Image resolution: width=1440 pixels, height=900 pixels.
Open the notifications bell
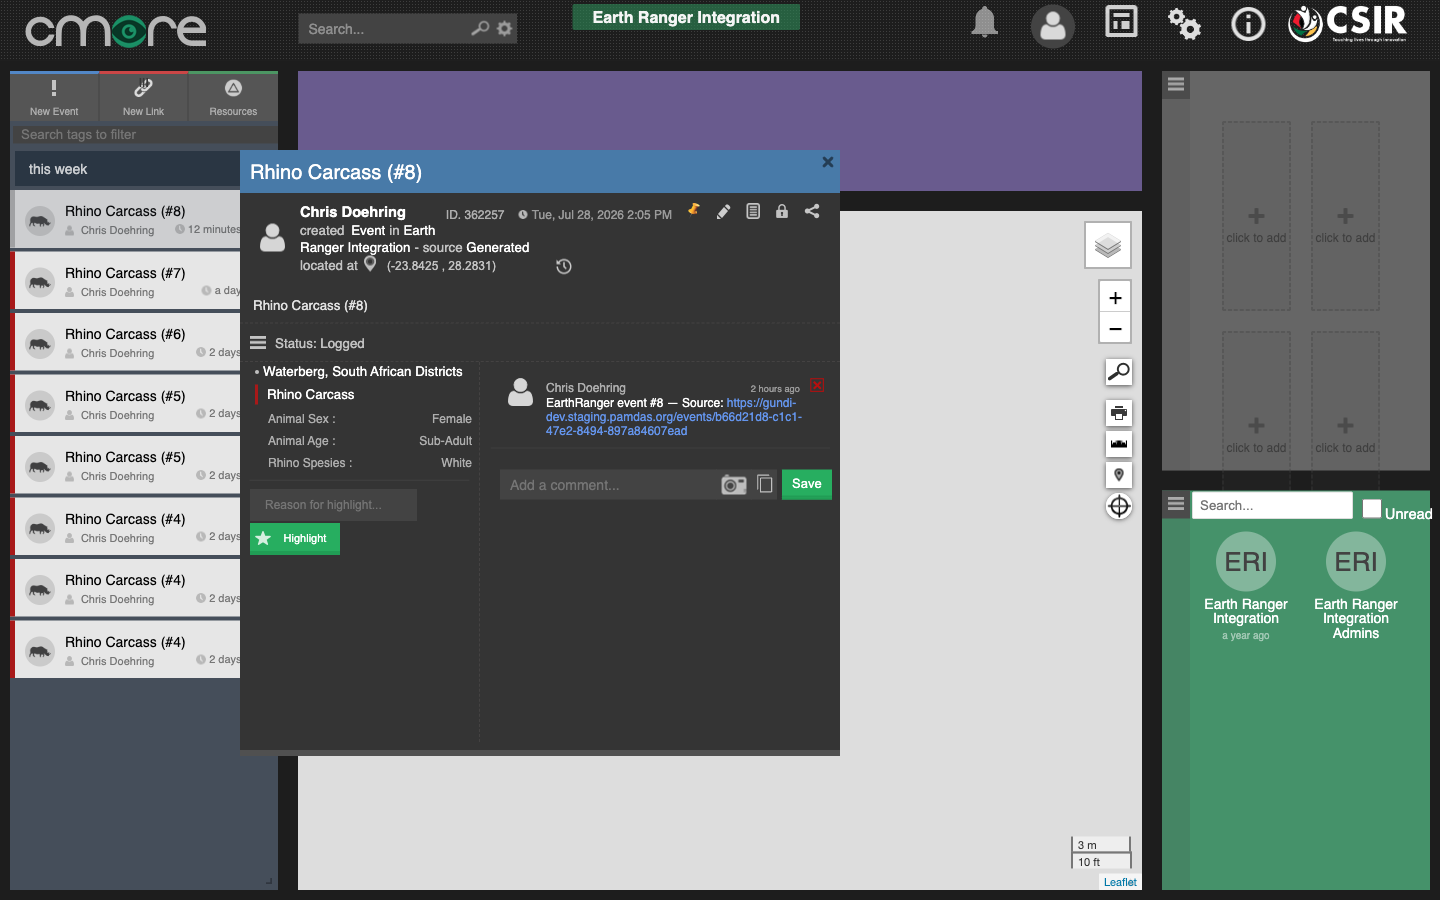[984, 23]
